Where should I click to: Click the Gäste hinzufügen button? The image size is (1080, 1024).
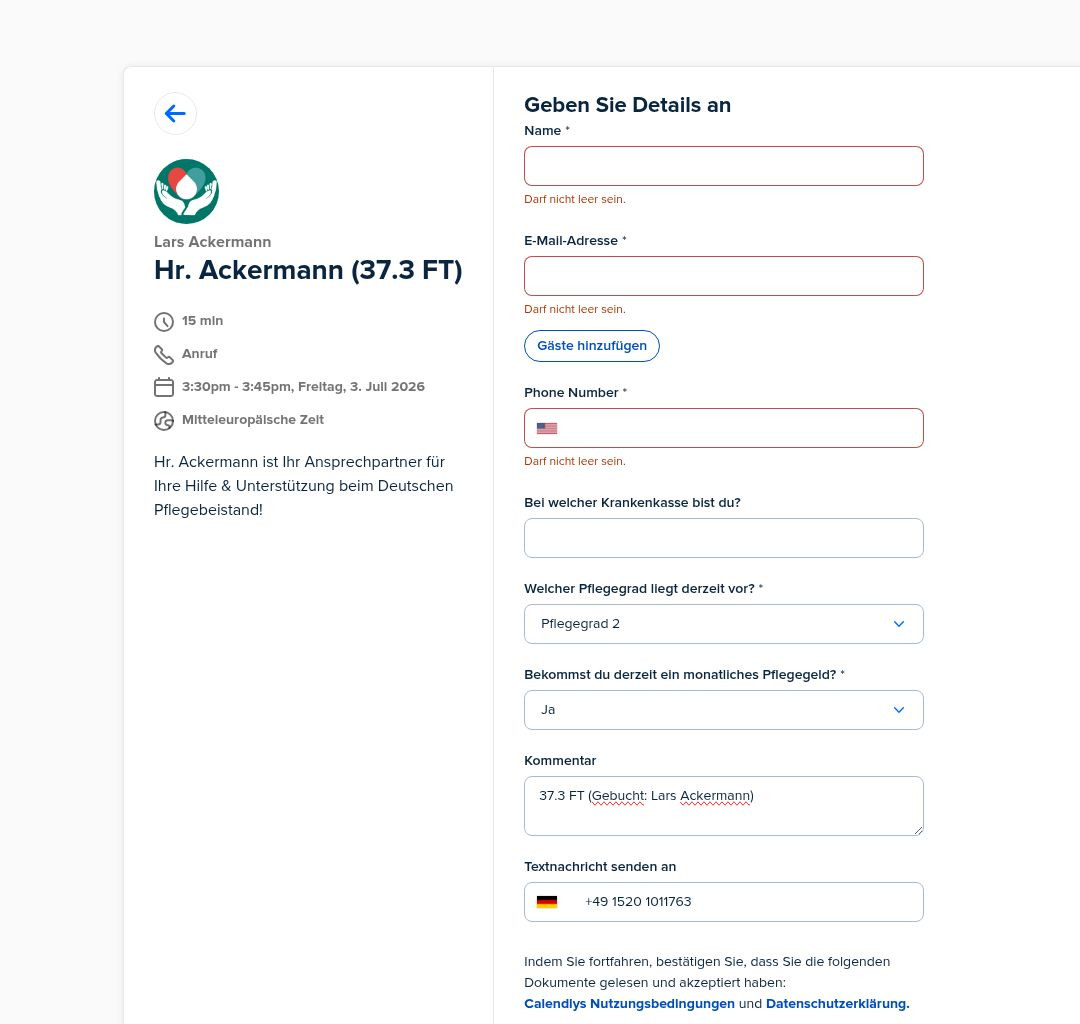[592, 346]
